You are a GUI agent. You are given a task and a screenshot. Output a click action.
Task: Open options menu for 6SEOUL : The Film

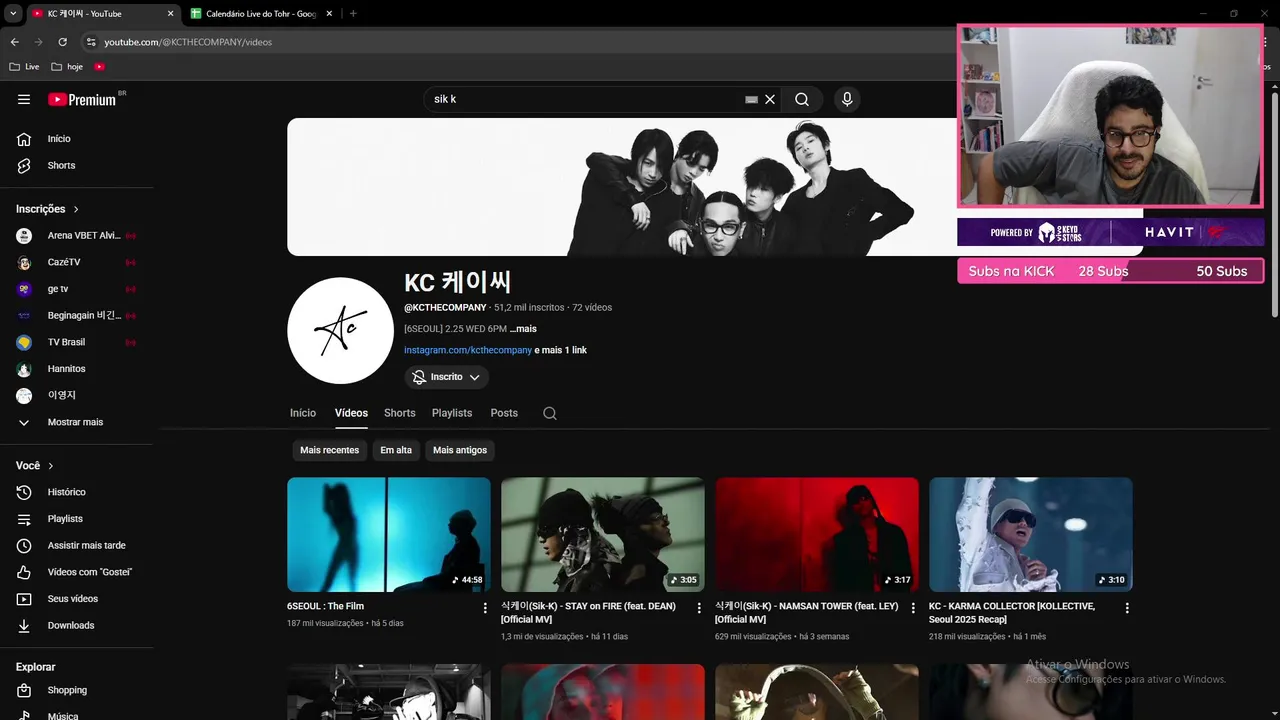[485, 608]
